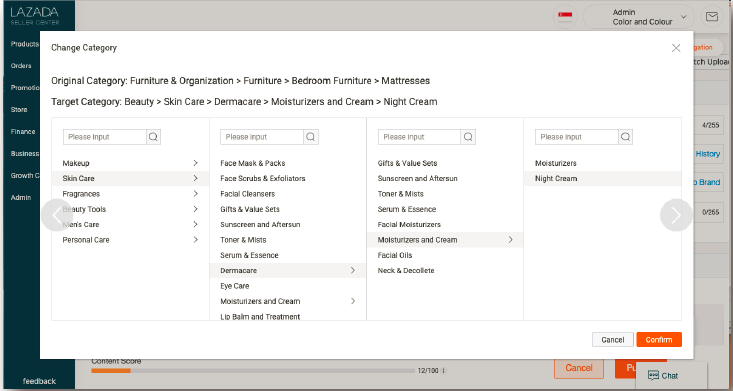
Task: Open Orders in the sidebar
Action: (21, 66)
